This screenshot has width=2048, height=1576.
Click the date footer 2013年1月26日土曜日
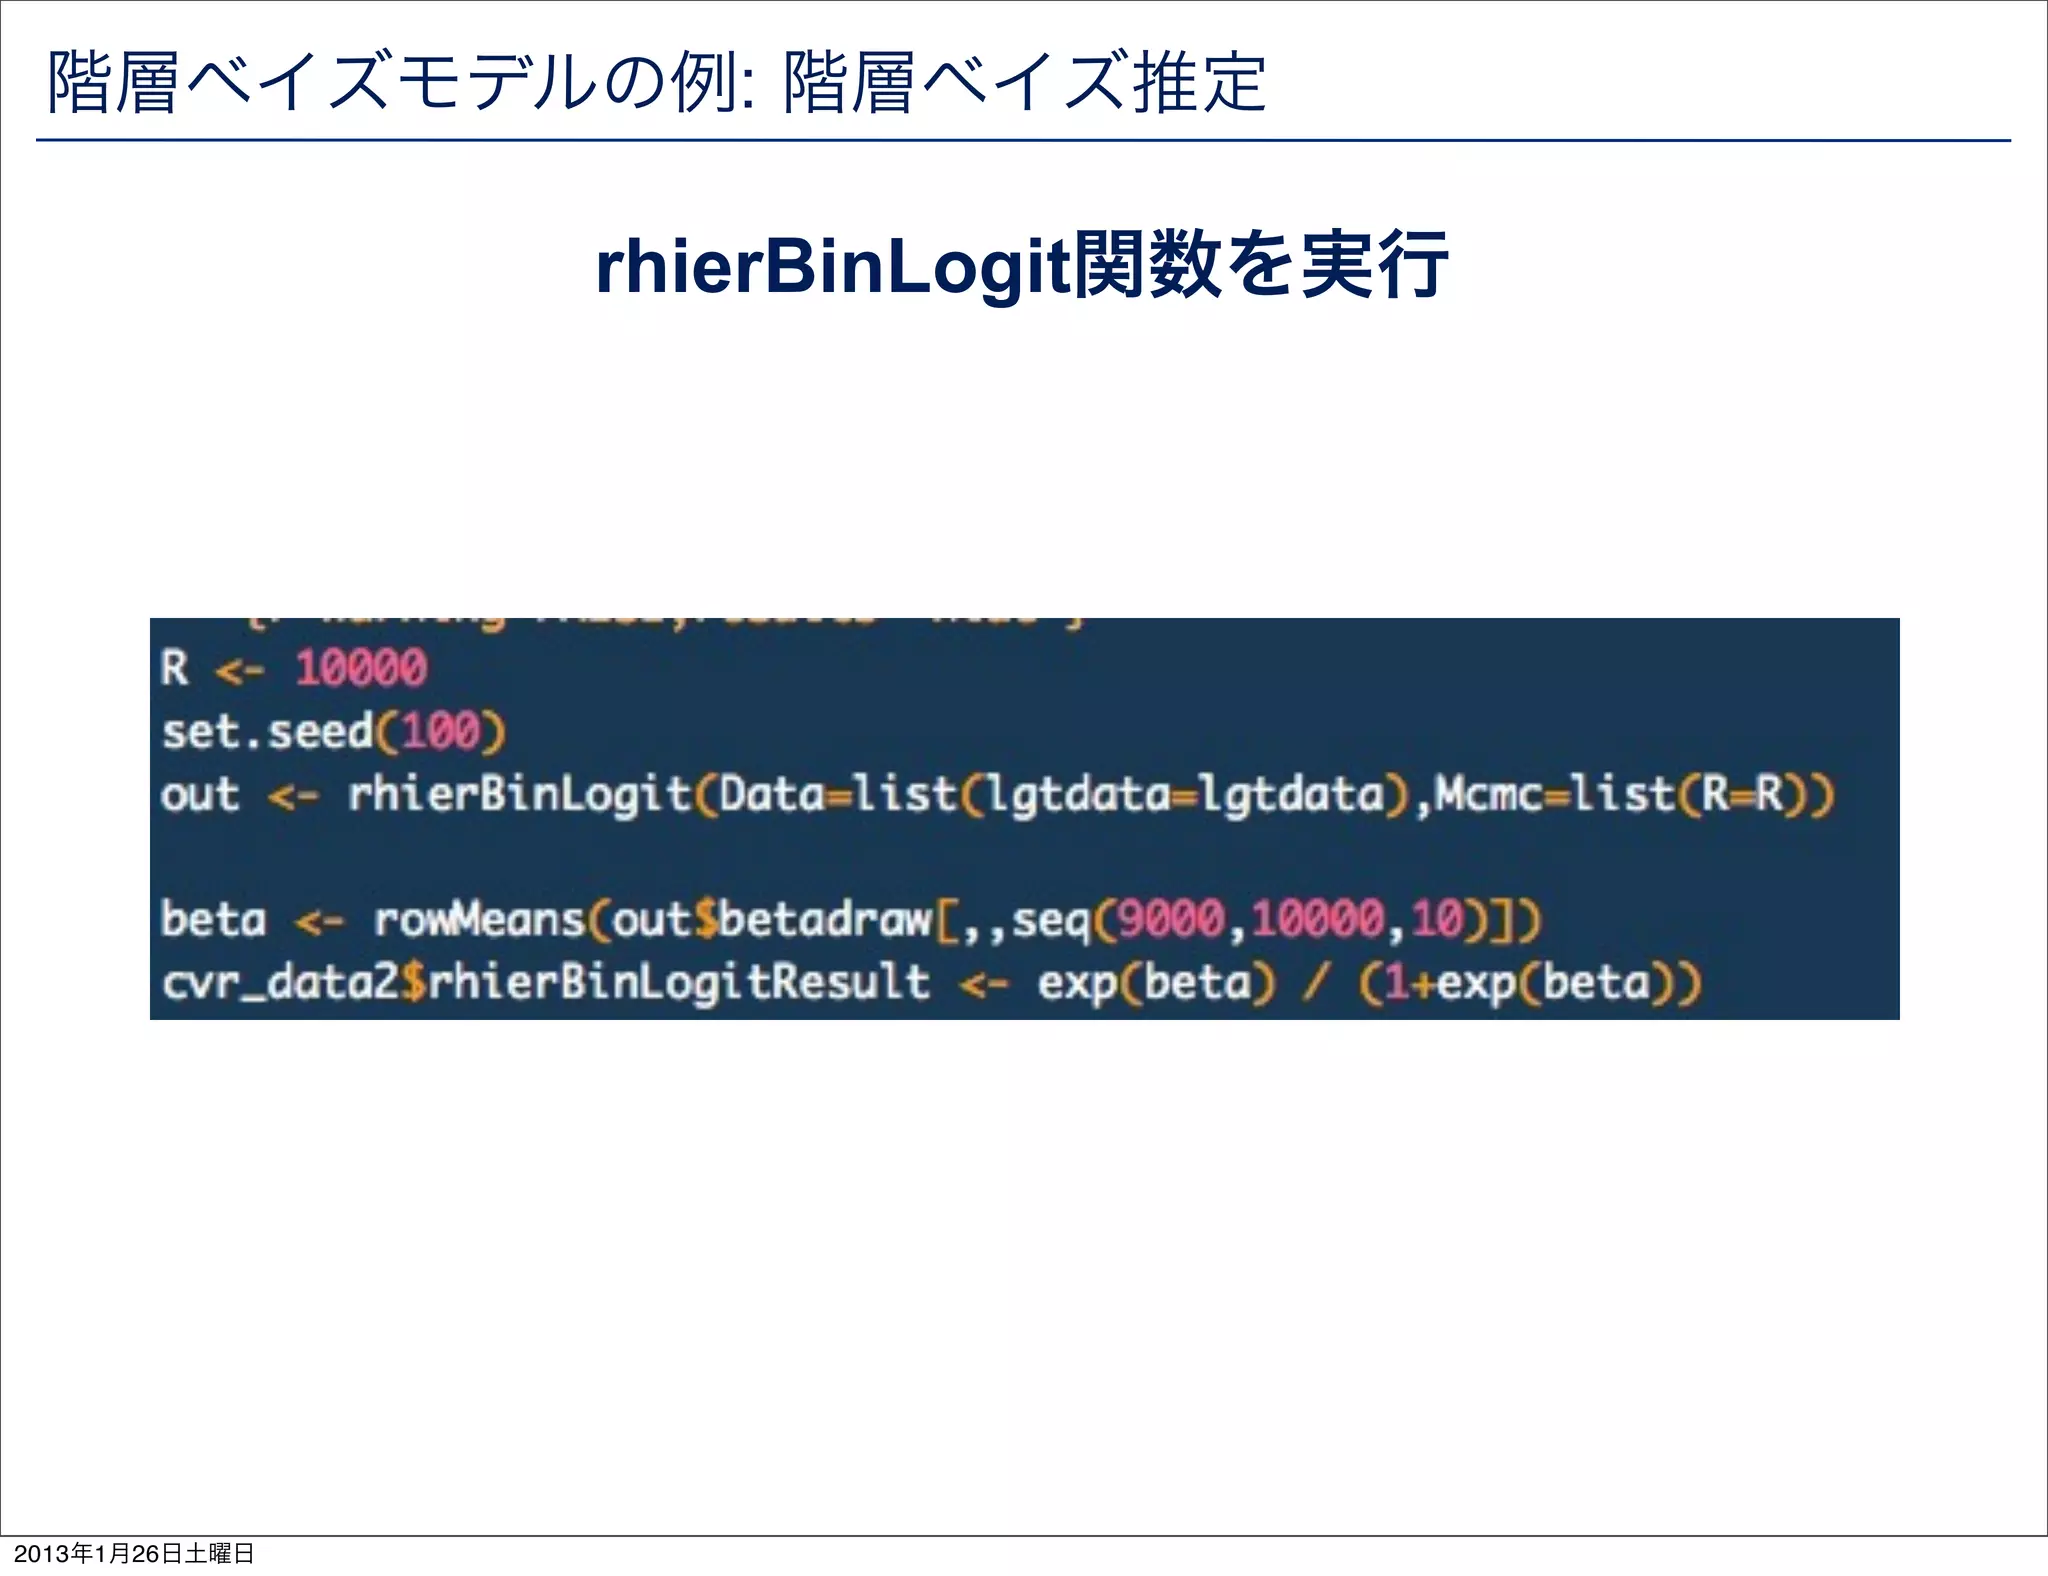[x=134, y=1553]
